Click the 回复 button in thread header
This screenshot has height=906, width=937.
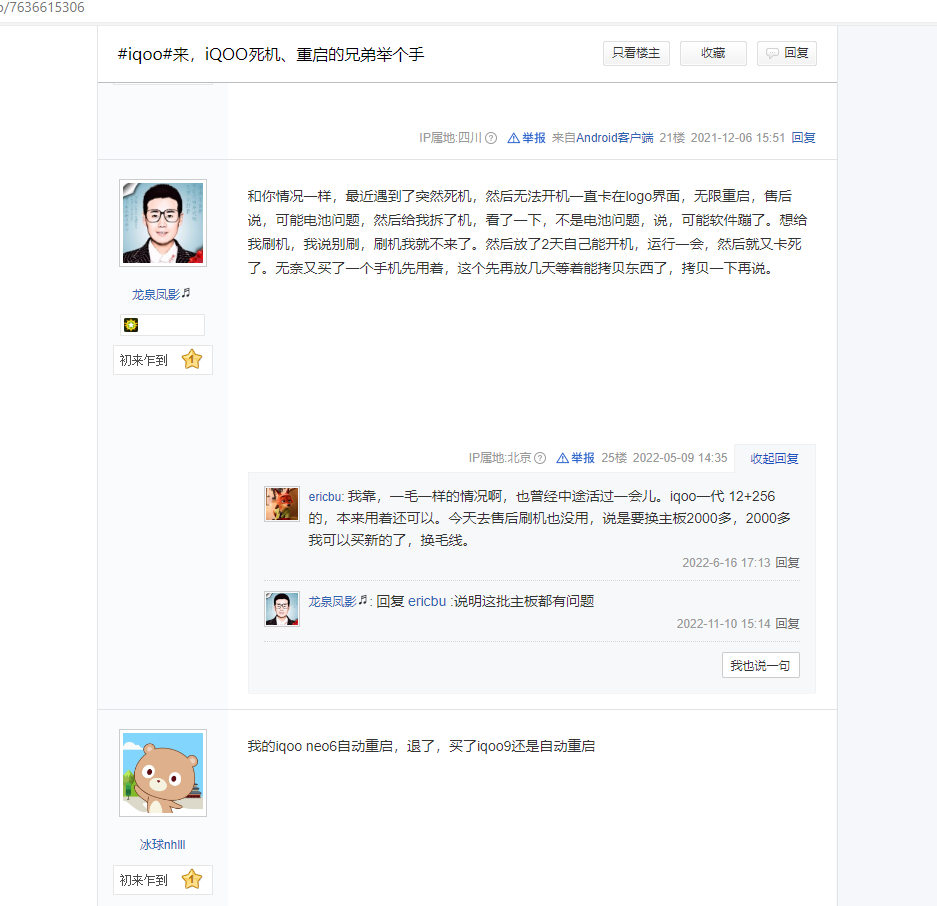click(x=786, y=53)
